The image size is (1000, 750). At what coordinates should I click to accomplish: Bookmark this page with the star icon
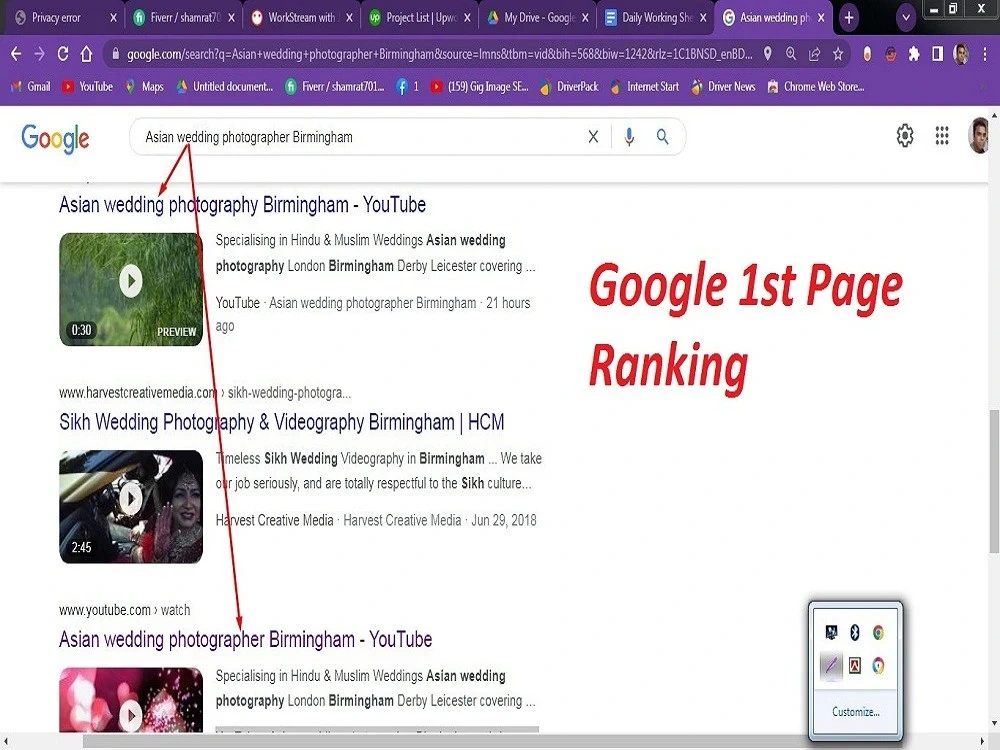coord(838,54)
